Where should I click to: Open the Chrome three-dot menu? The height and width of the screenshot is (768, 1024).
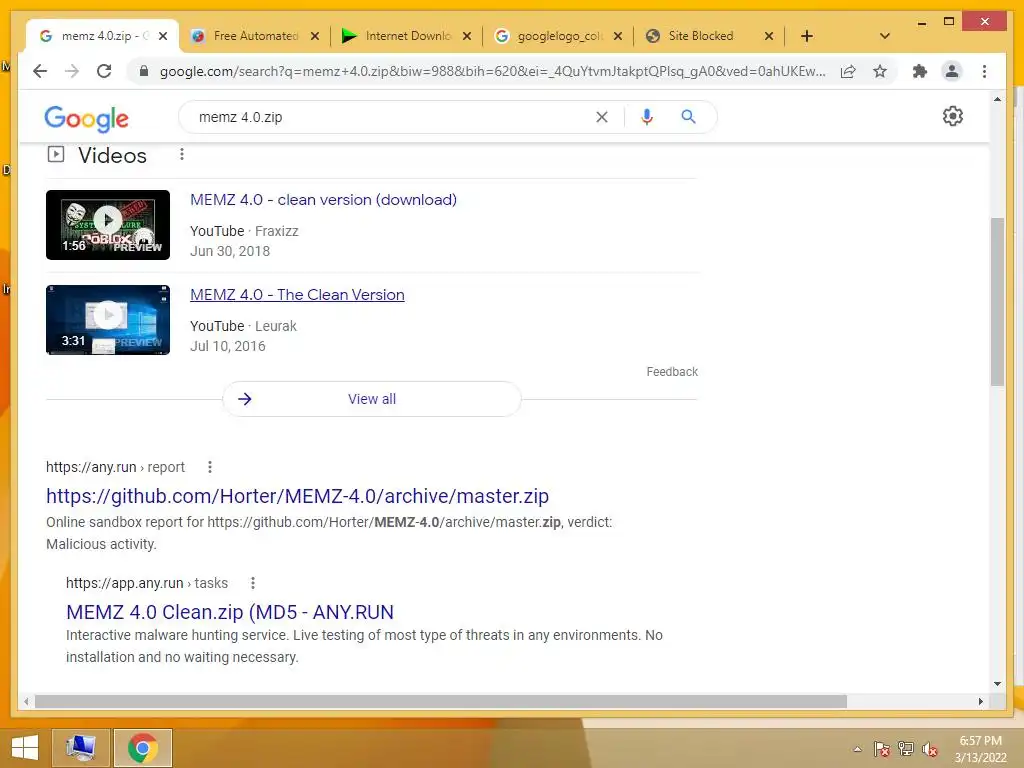(984, 71)
